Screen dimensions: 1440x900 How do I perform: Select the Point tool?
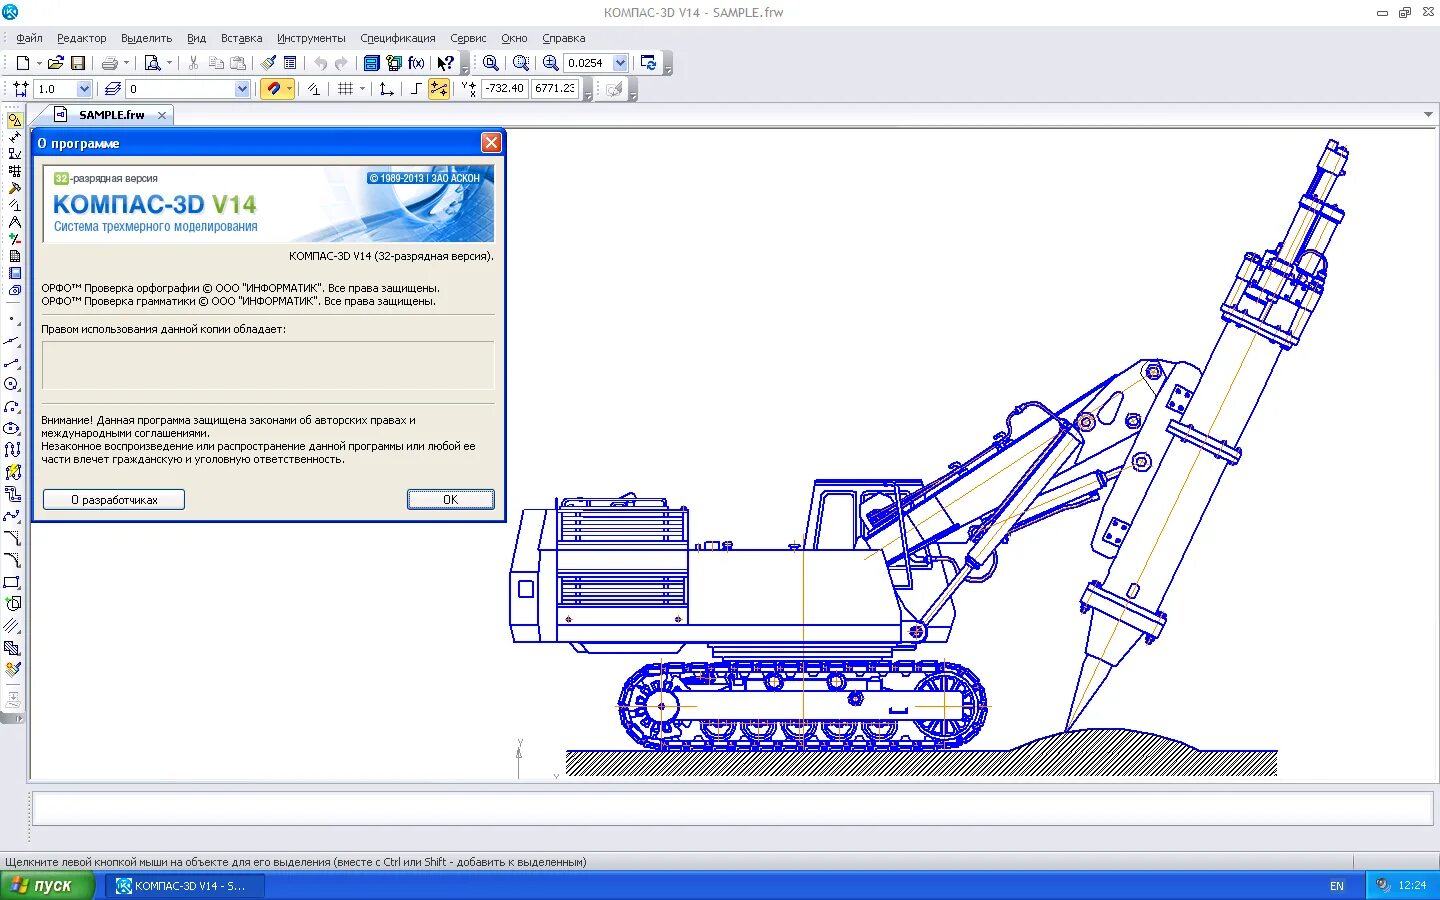point(12,320)
